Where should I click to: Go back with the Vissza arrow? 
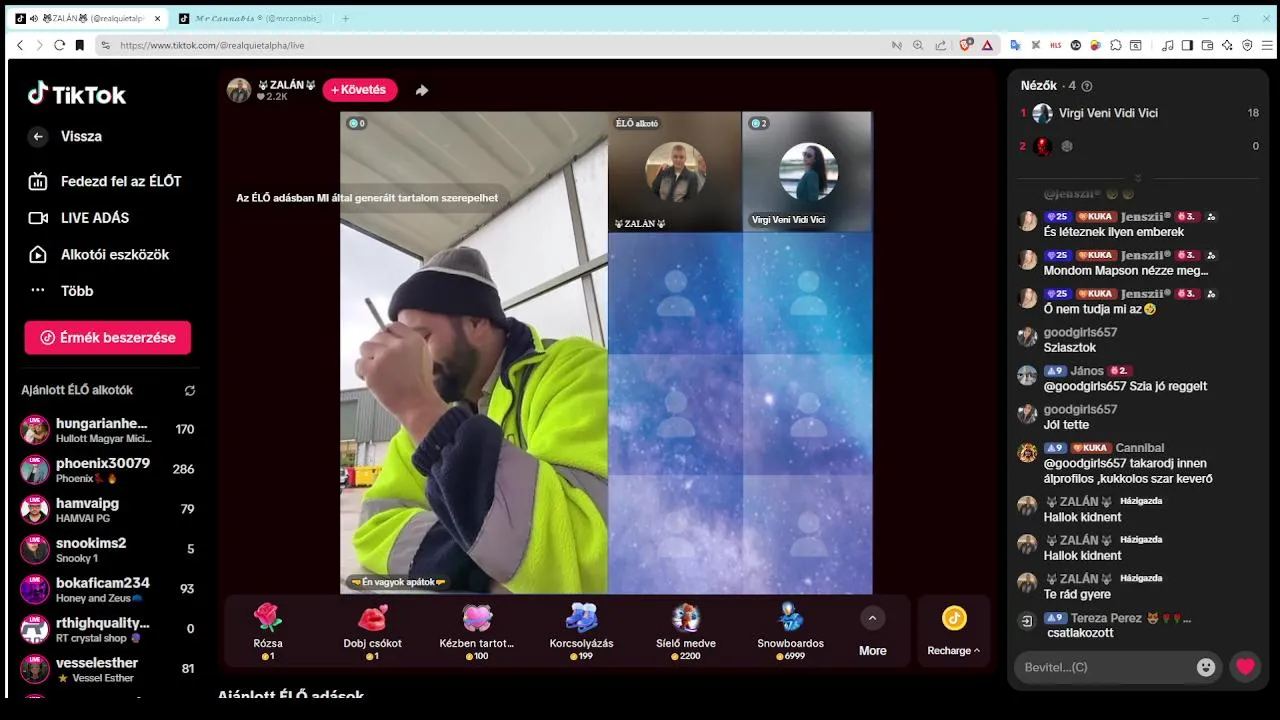[38, 137]
